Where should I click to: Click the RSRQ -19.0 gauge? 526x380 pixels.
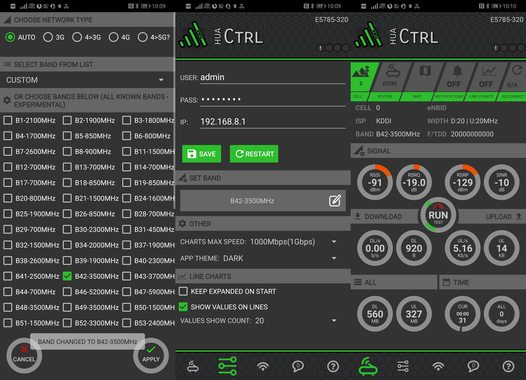point(414,182)
